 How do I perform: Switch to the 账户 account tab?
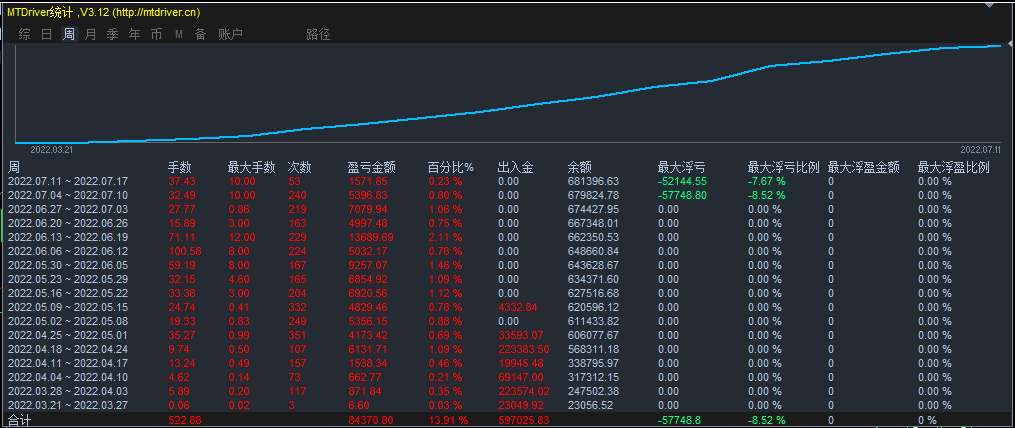[230, 34]
